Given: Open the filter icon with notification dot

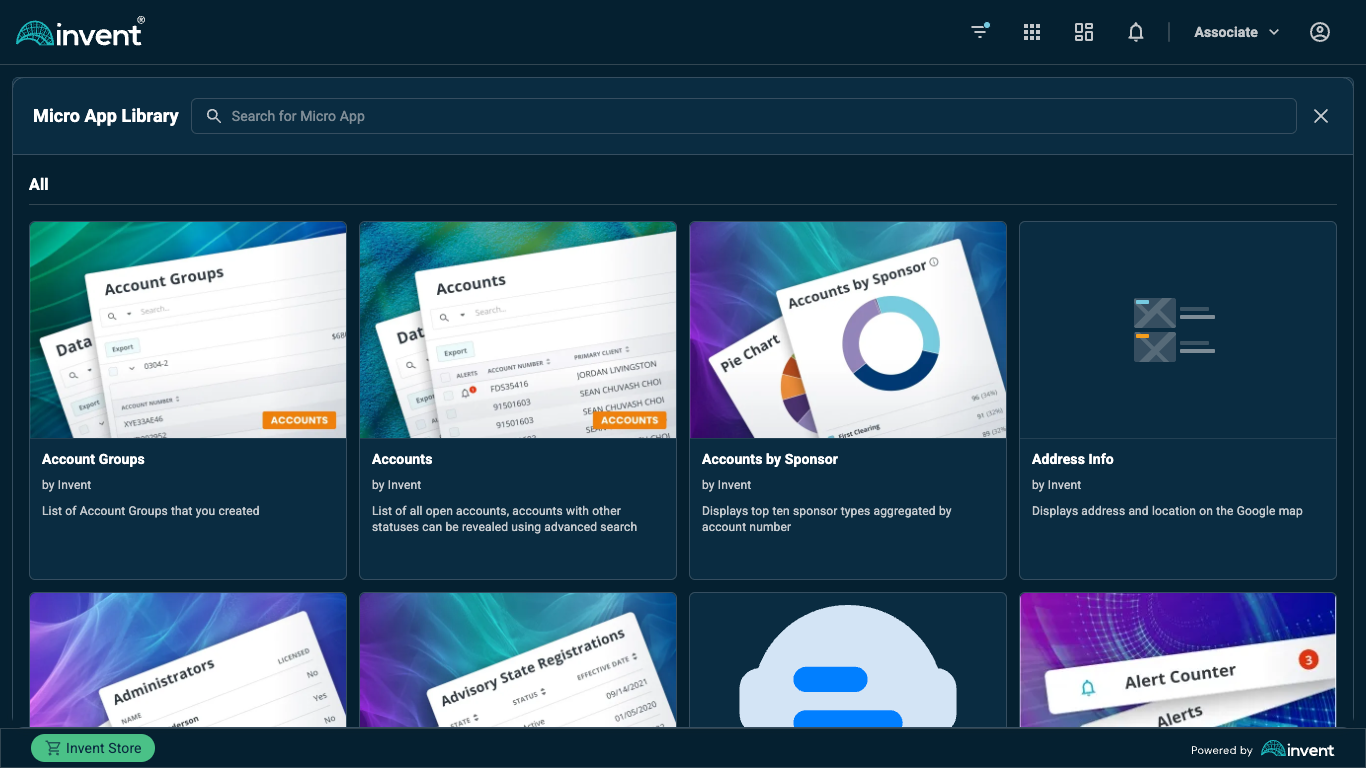Looking at the screenshot, I should point(979,31).
